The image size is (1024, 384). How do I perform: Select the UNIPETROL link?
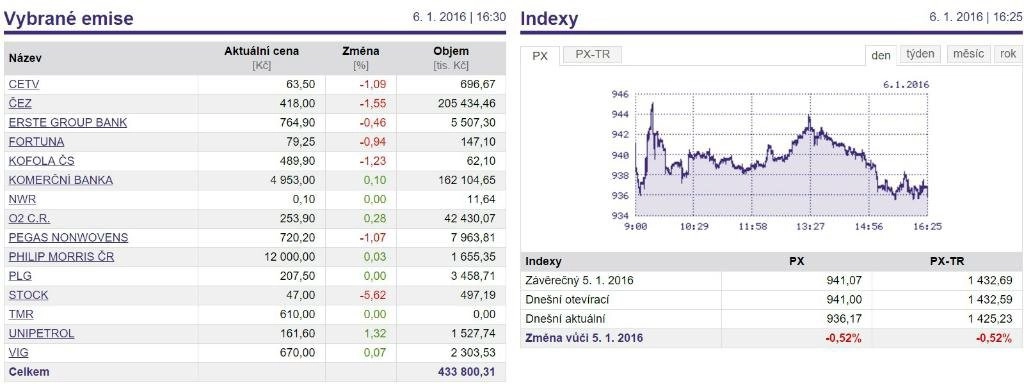click(42, 334)
